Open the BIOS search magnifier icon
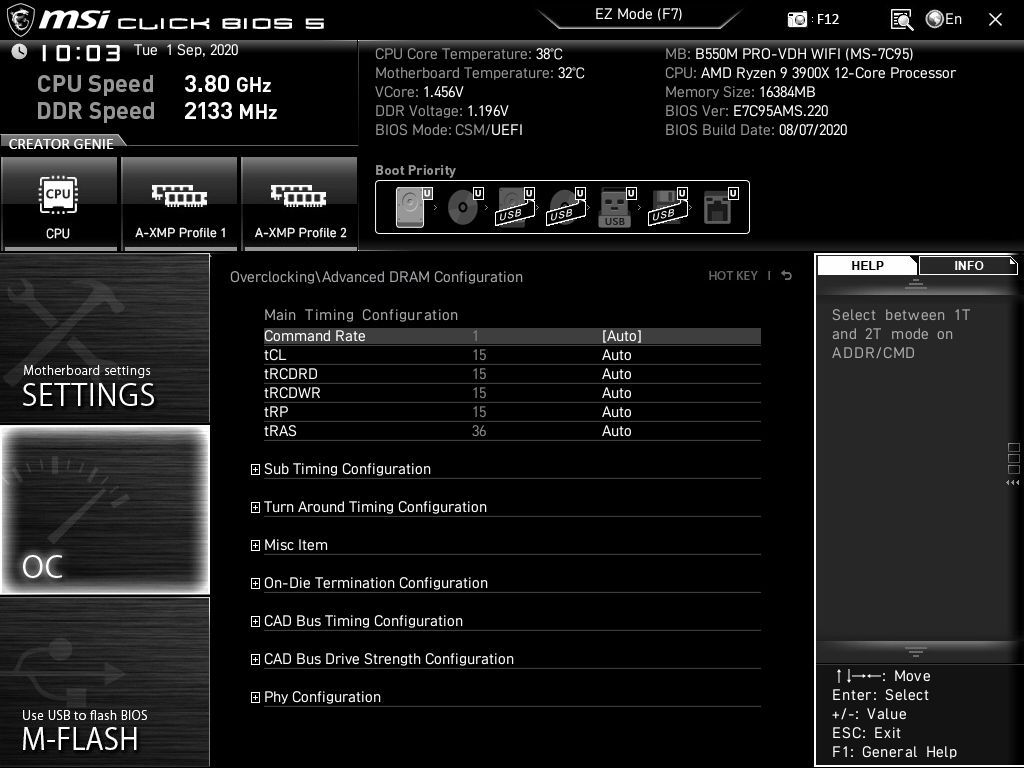 (x=902, y=20)
